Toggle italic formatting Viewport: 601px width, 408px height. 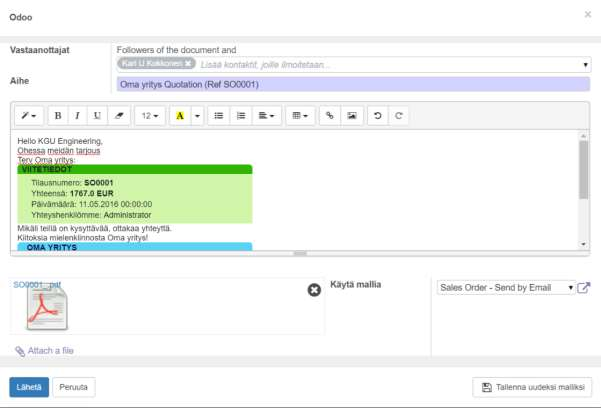coord(77,116)
